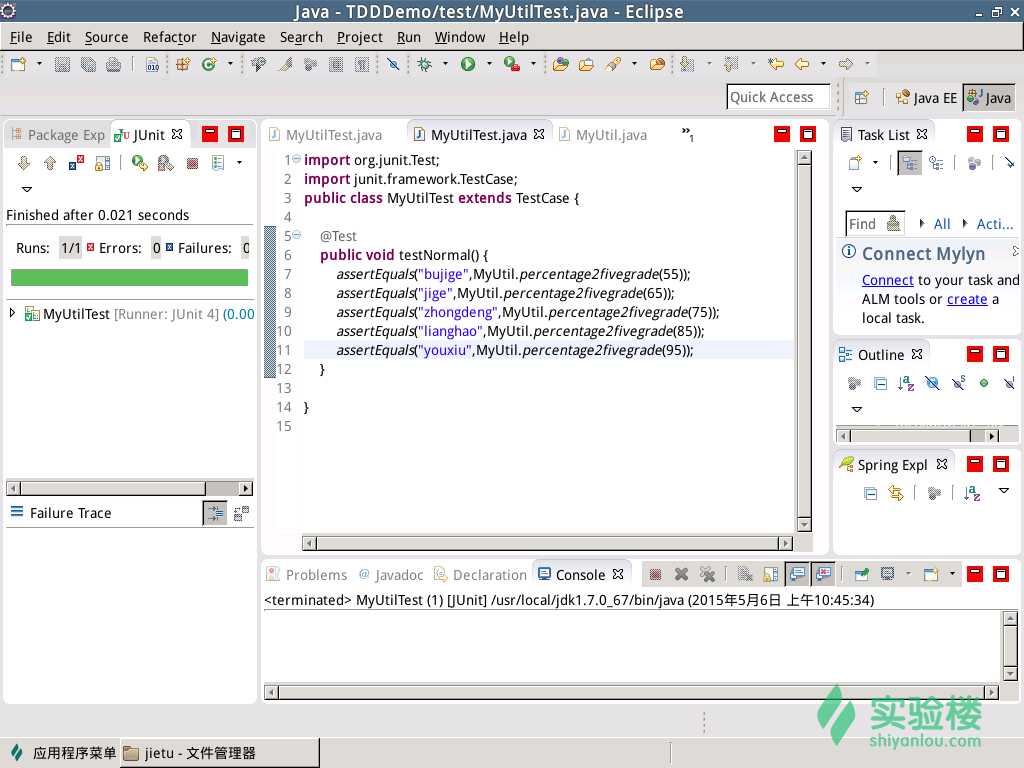The width and height of the screenshot is (1024, 768).
Task: Click All filter in Task List
Action: pos(942,224)
